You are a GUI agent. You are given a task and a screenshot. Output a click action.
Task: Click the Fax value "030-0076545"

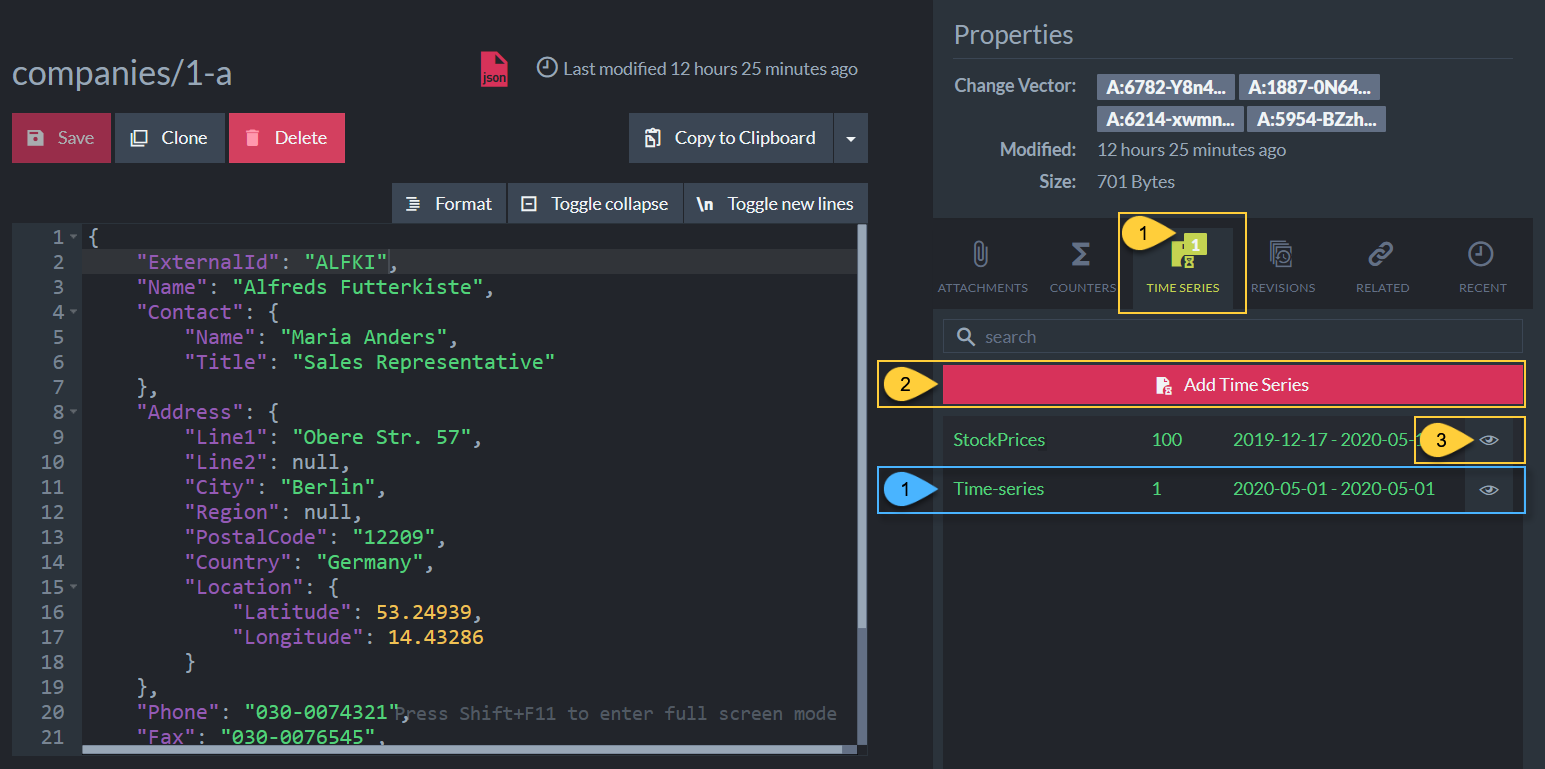(298, 737)
